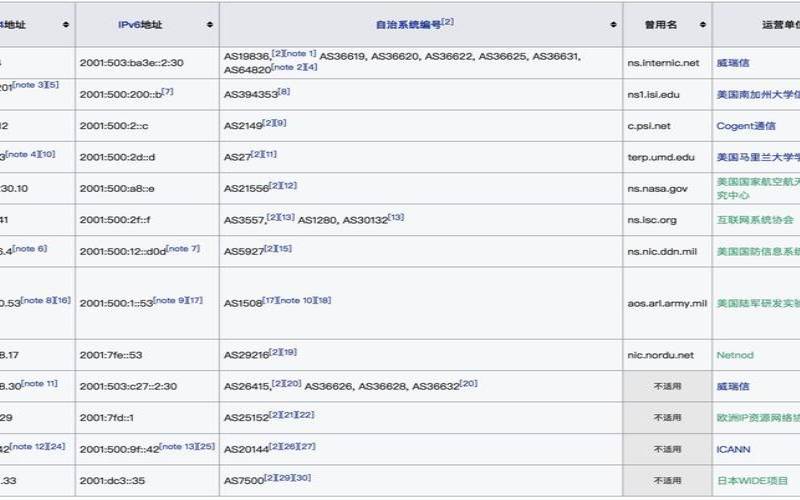Open [note 11] reference in IPv4 column

[x=40, y=383]
